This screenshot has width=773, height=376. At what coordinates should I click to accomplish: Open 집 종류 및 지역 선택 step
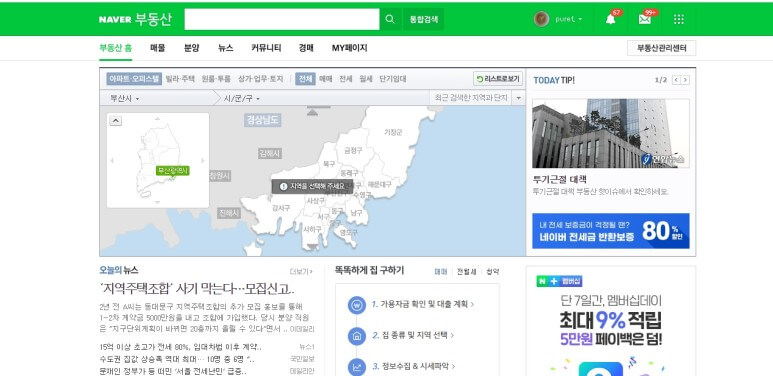tap(413, 336)
